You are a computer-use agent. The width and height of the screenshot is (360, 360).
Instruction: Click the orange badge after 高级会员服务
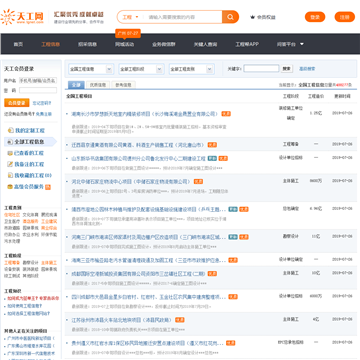tap(48, 187)
